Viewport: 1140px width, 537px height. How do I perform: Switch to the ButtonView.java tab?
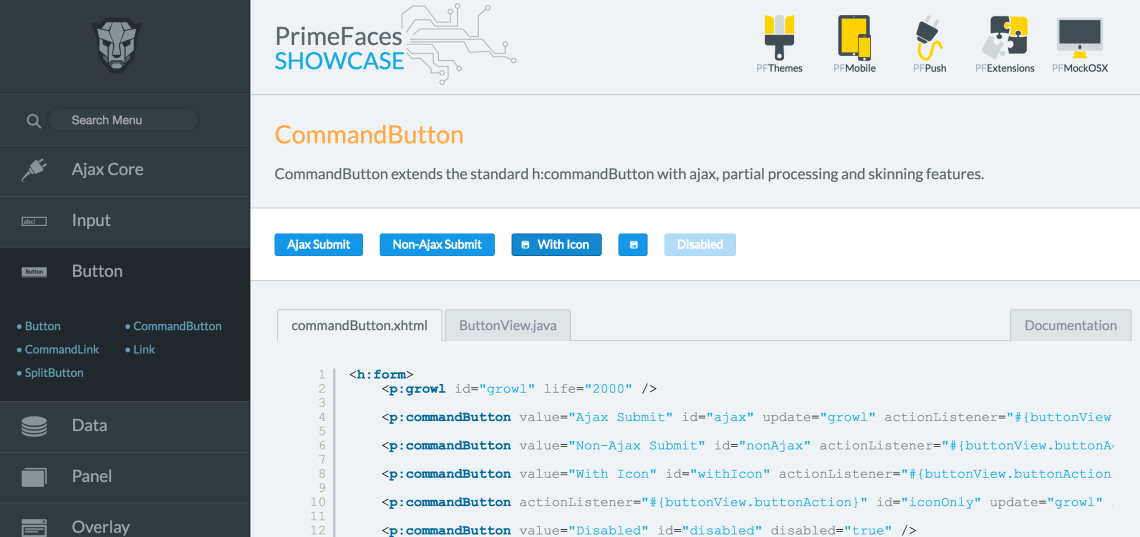pyautogui.click(x=507, y=326)
